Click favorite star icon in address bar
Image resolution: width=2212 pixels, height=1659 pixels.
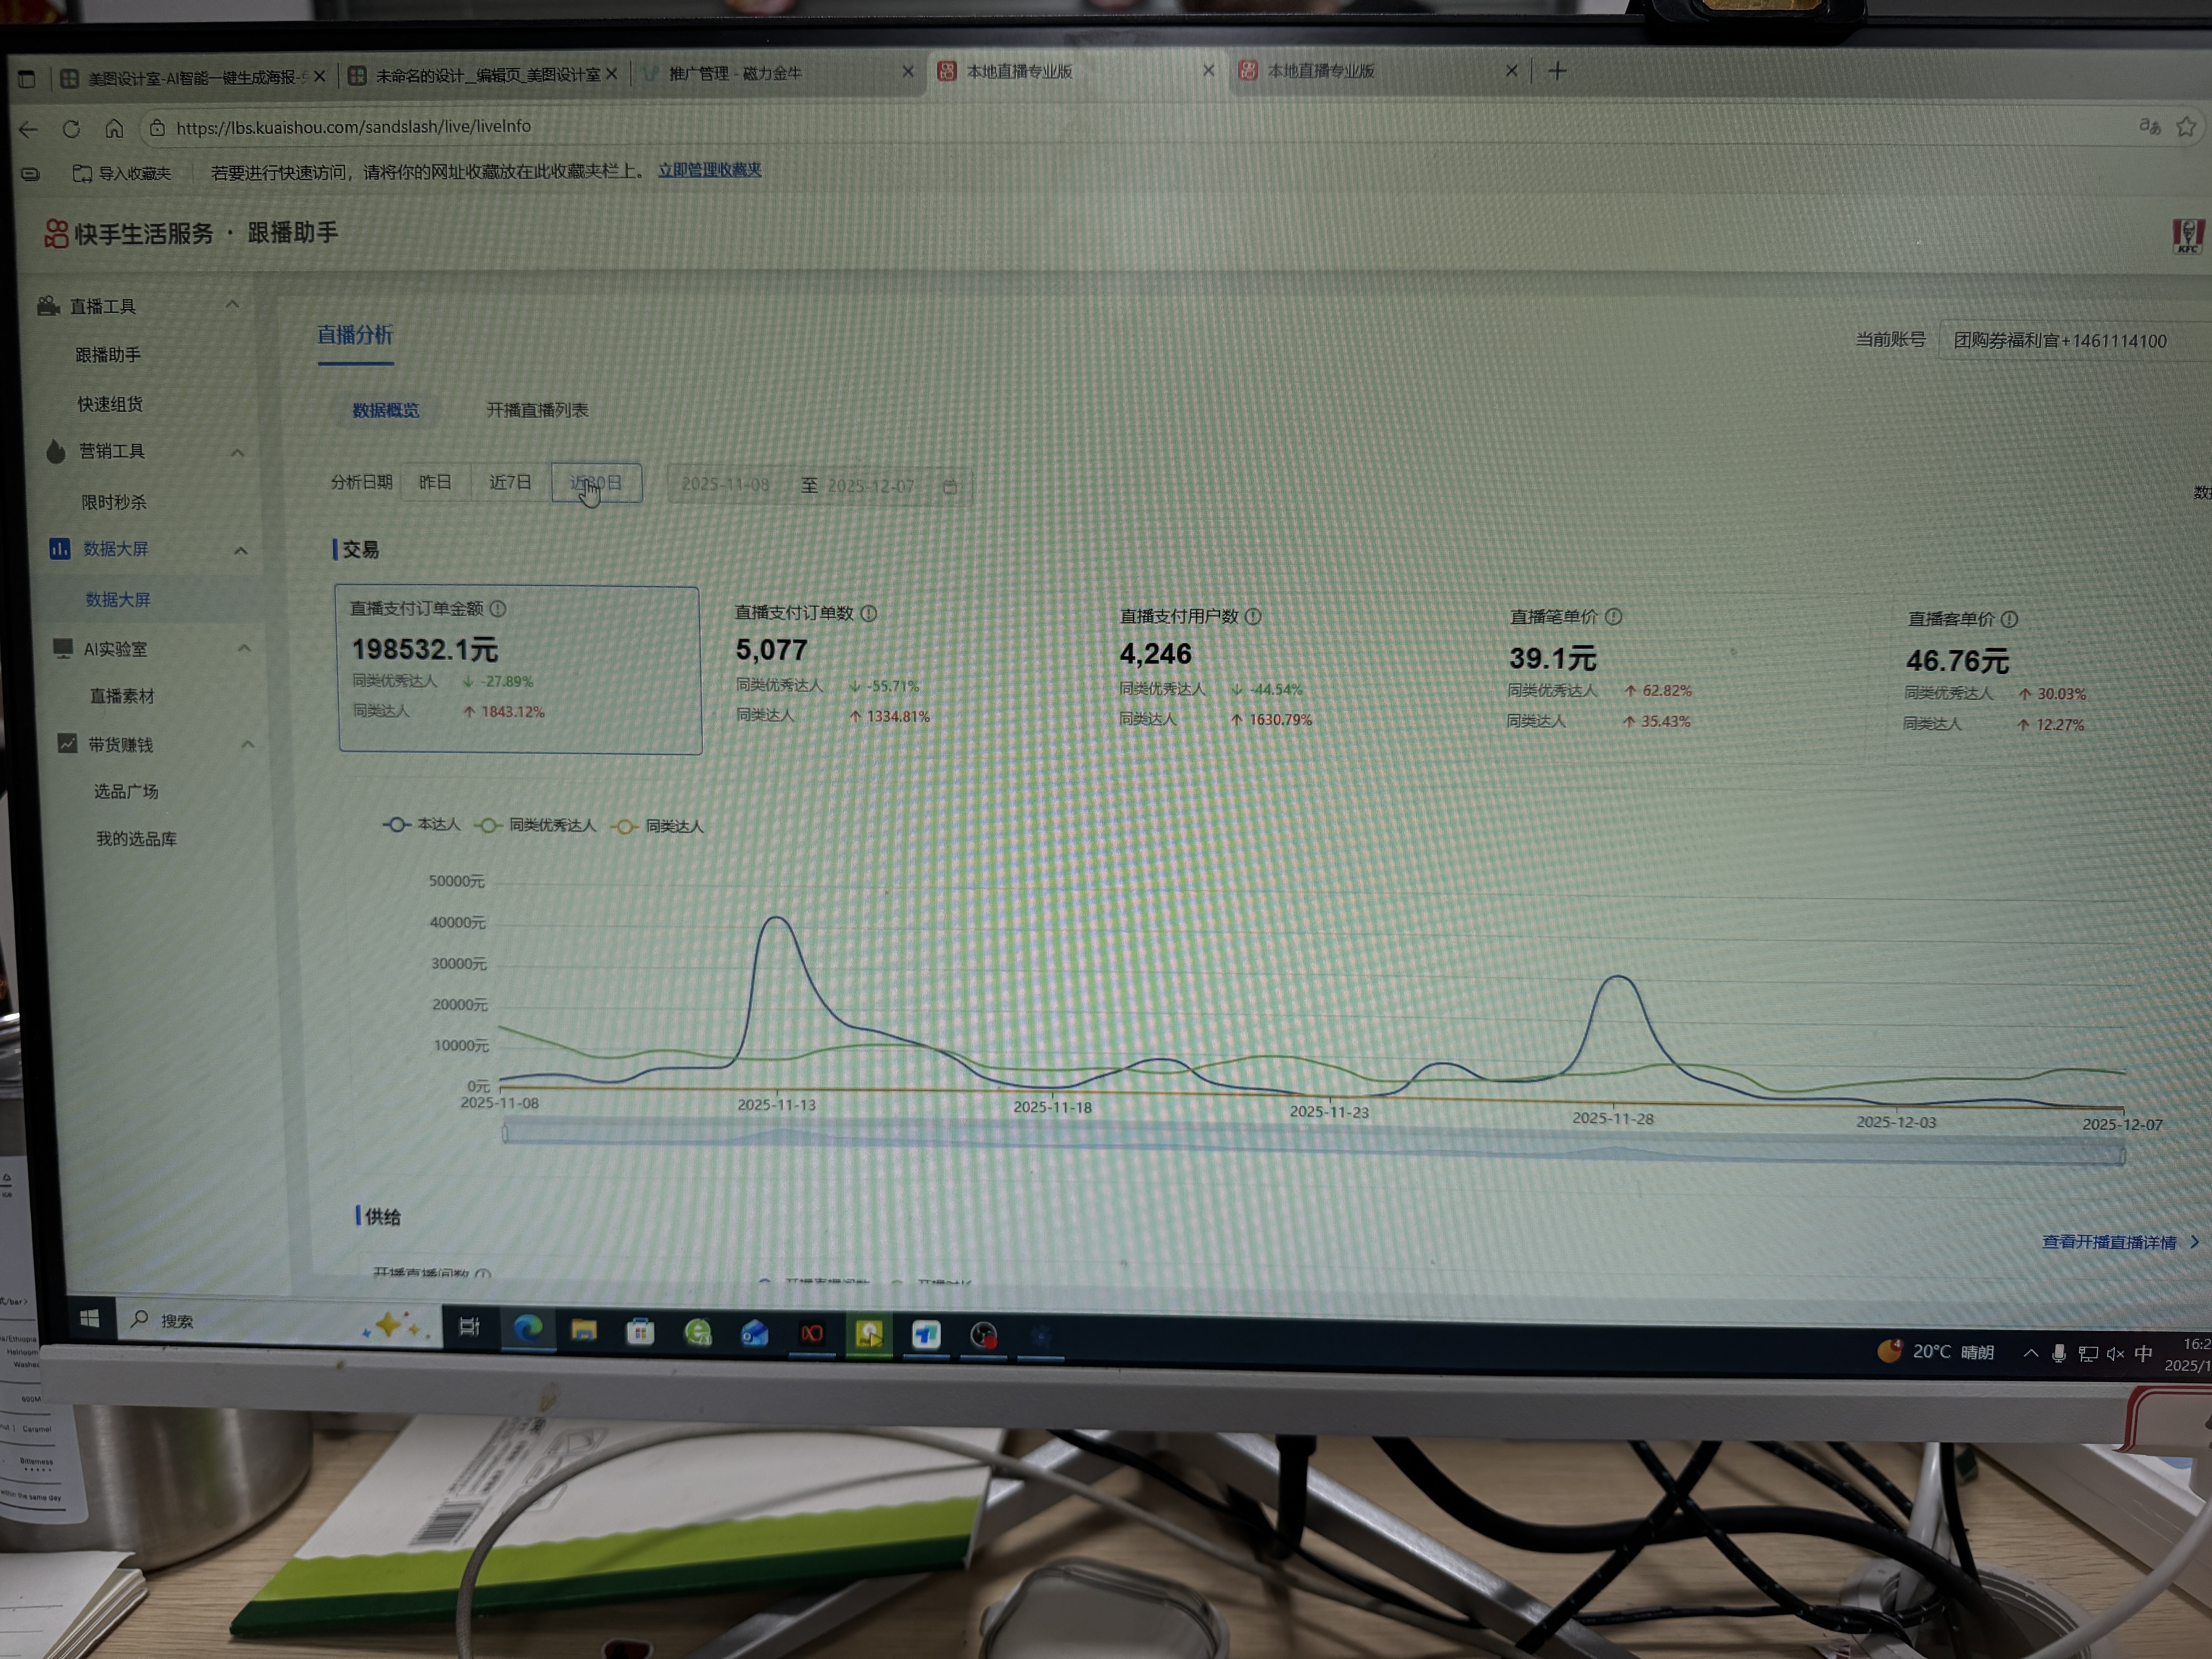coord(2186,127)
